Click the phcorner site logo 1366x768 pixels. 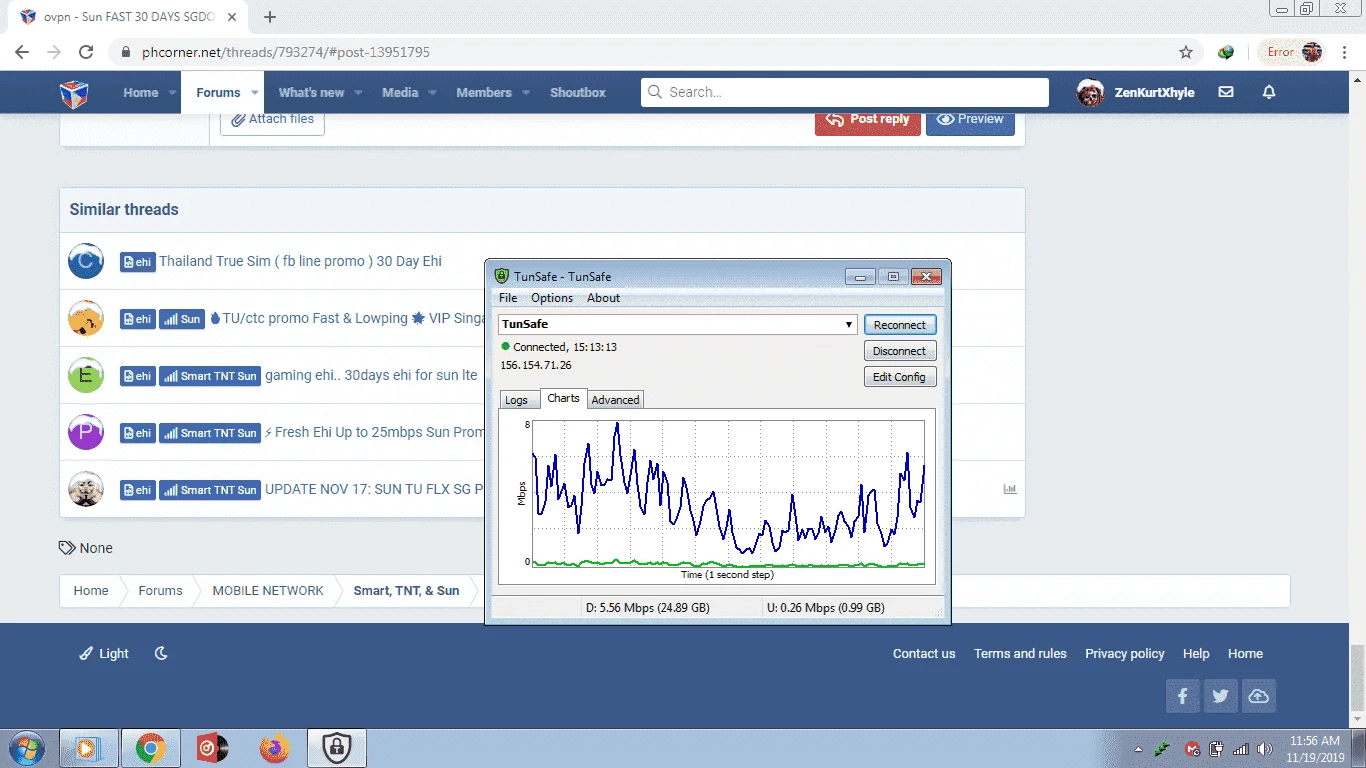coord(74,93)
